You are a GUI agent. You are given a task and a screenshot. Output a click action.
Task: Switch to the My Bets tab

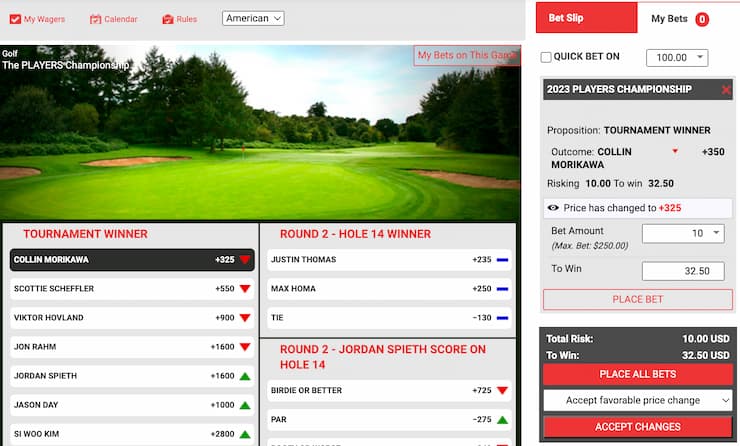[x=680, y=18]
